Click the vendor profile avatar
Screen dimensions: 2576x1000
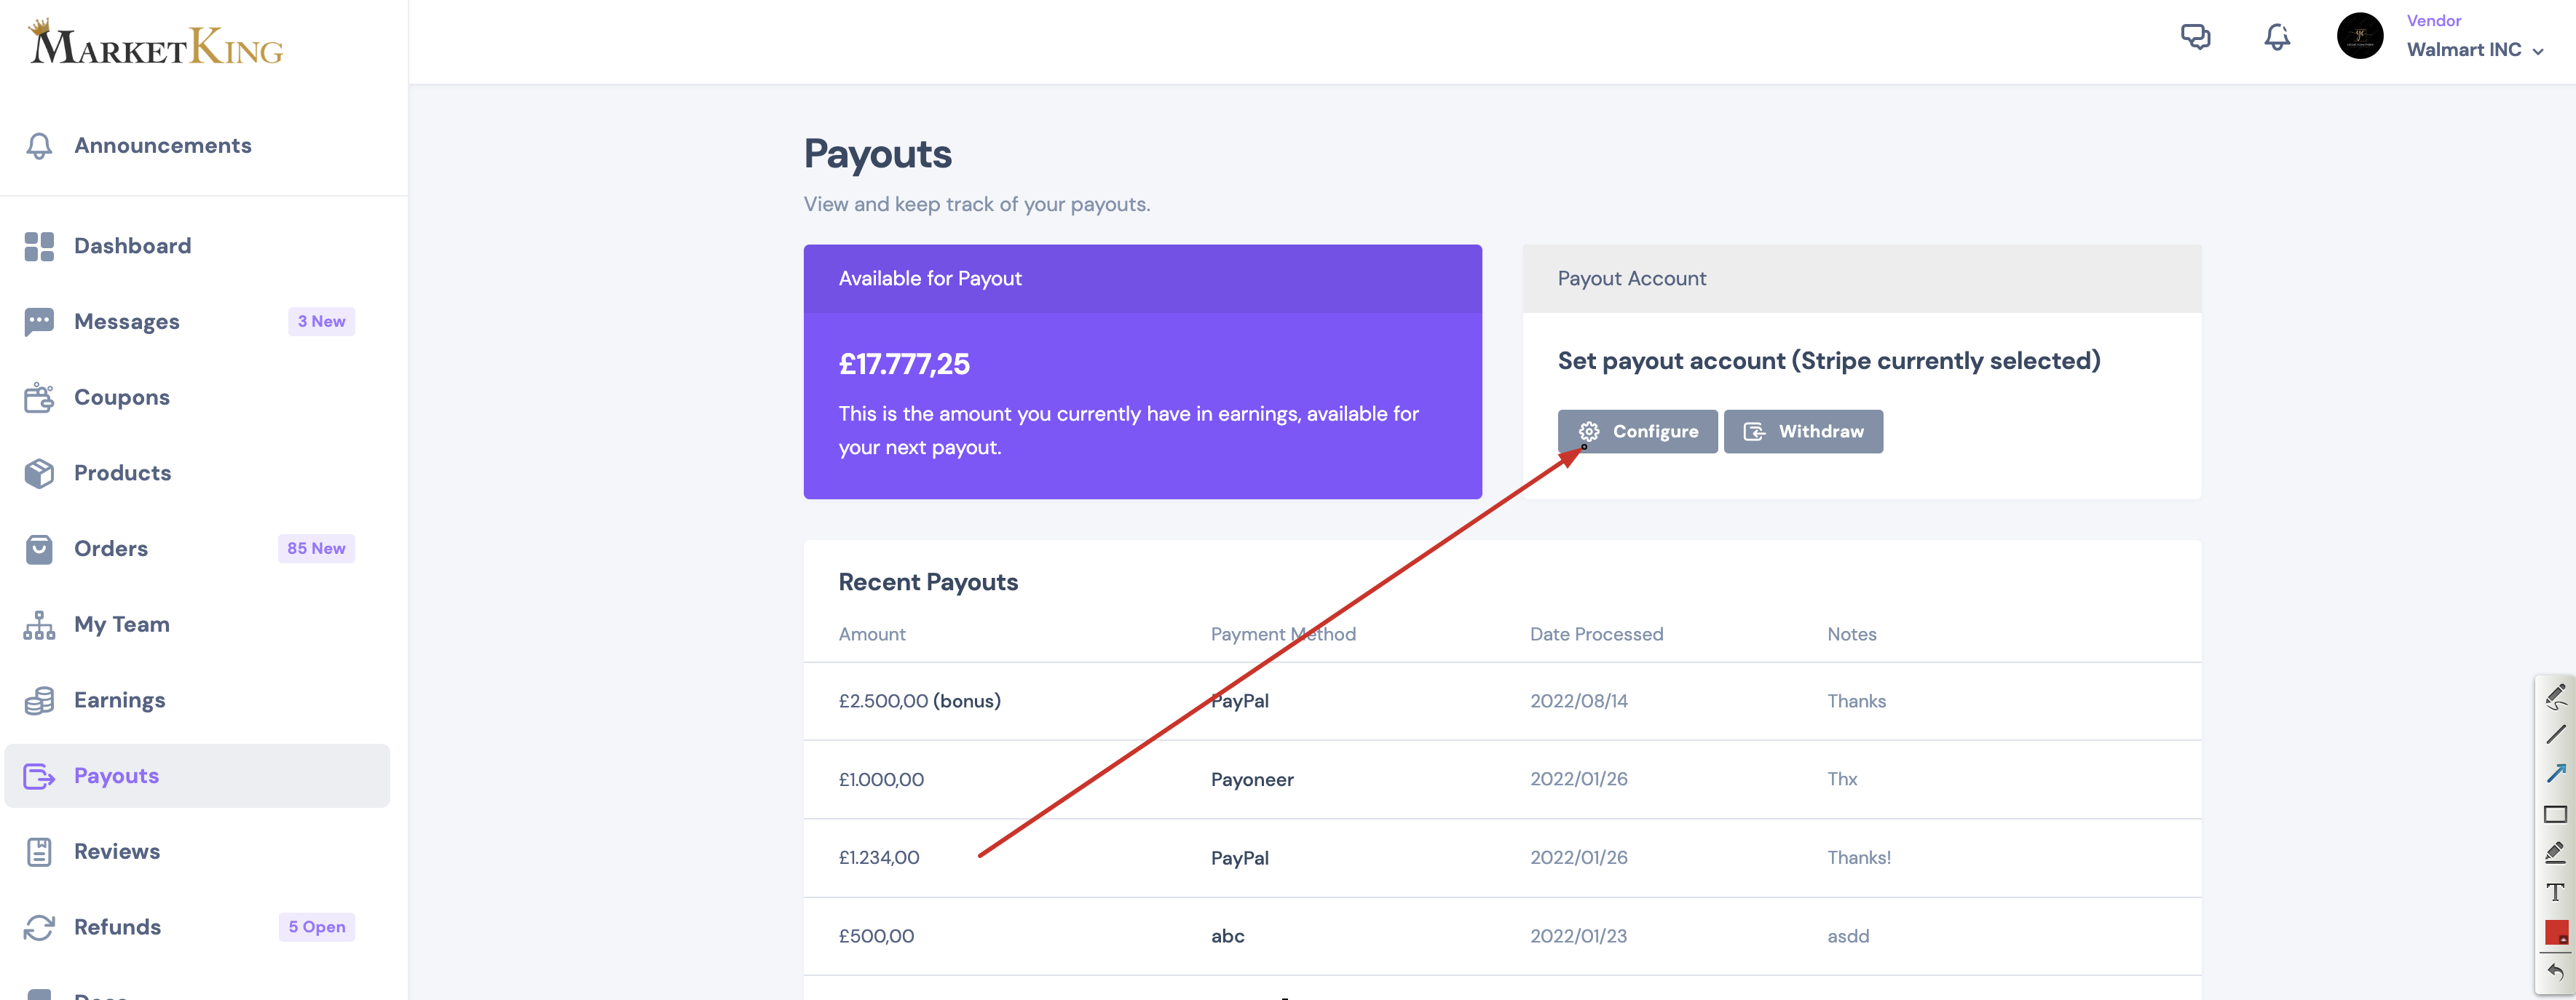tap(2359, 37)
